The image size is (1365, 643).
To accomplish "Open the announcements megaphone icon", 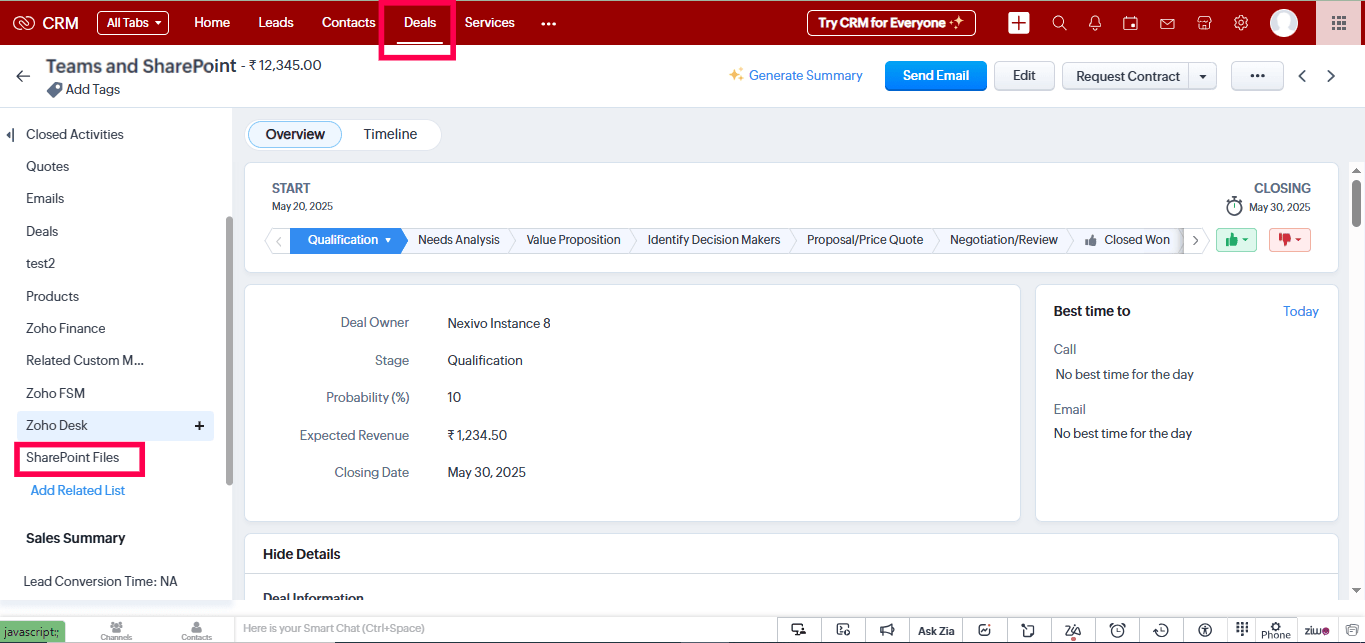I will click(x=886, y=630).
